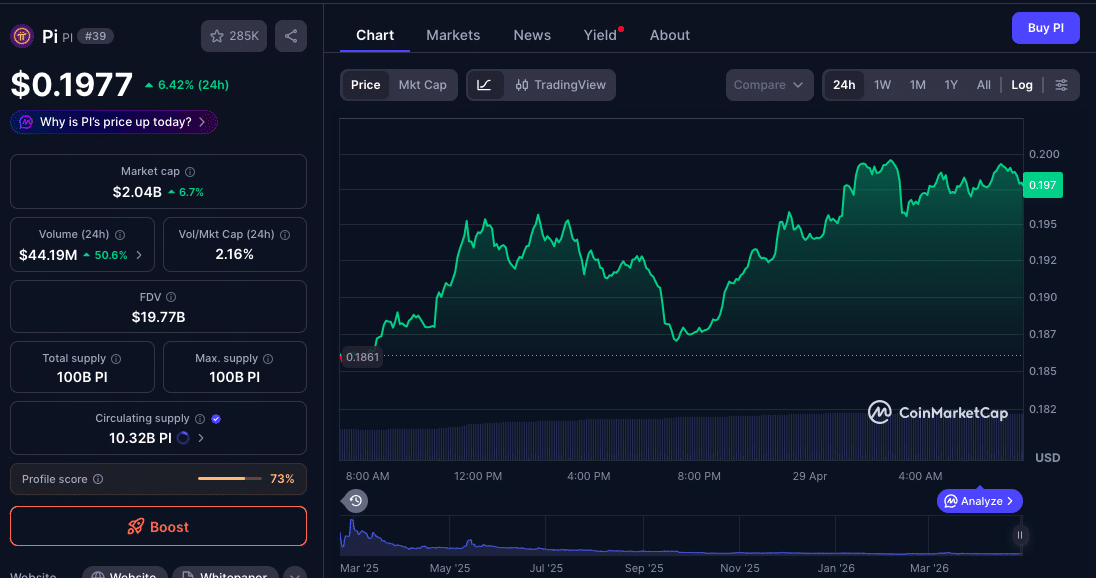Click the verified checkmark next to Circulating supply
1096x578 pixels.
[x=218, y=418]
